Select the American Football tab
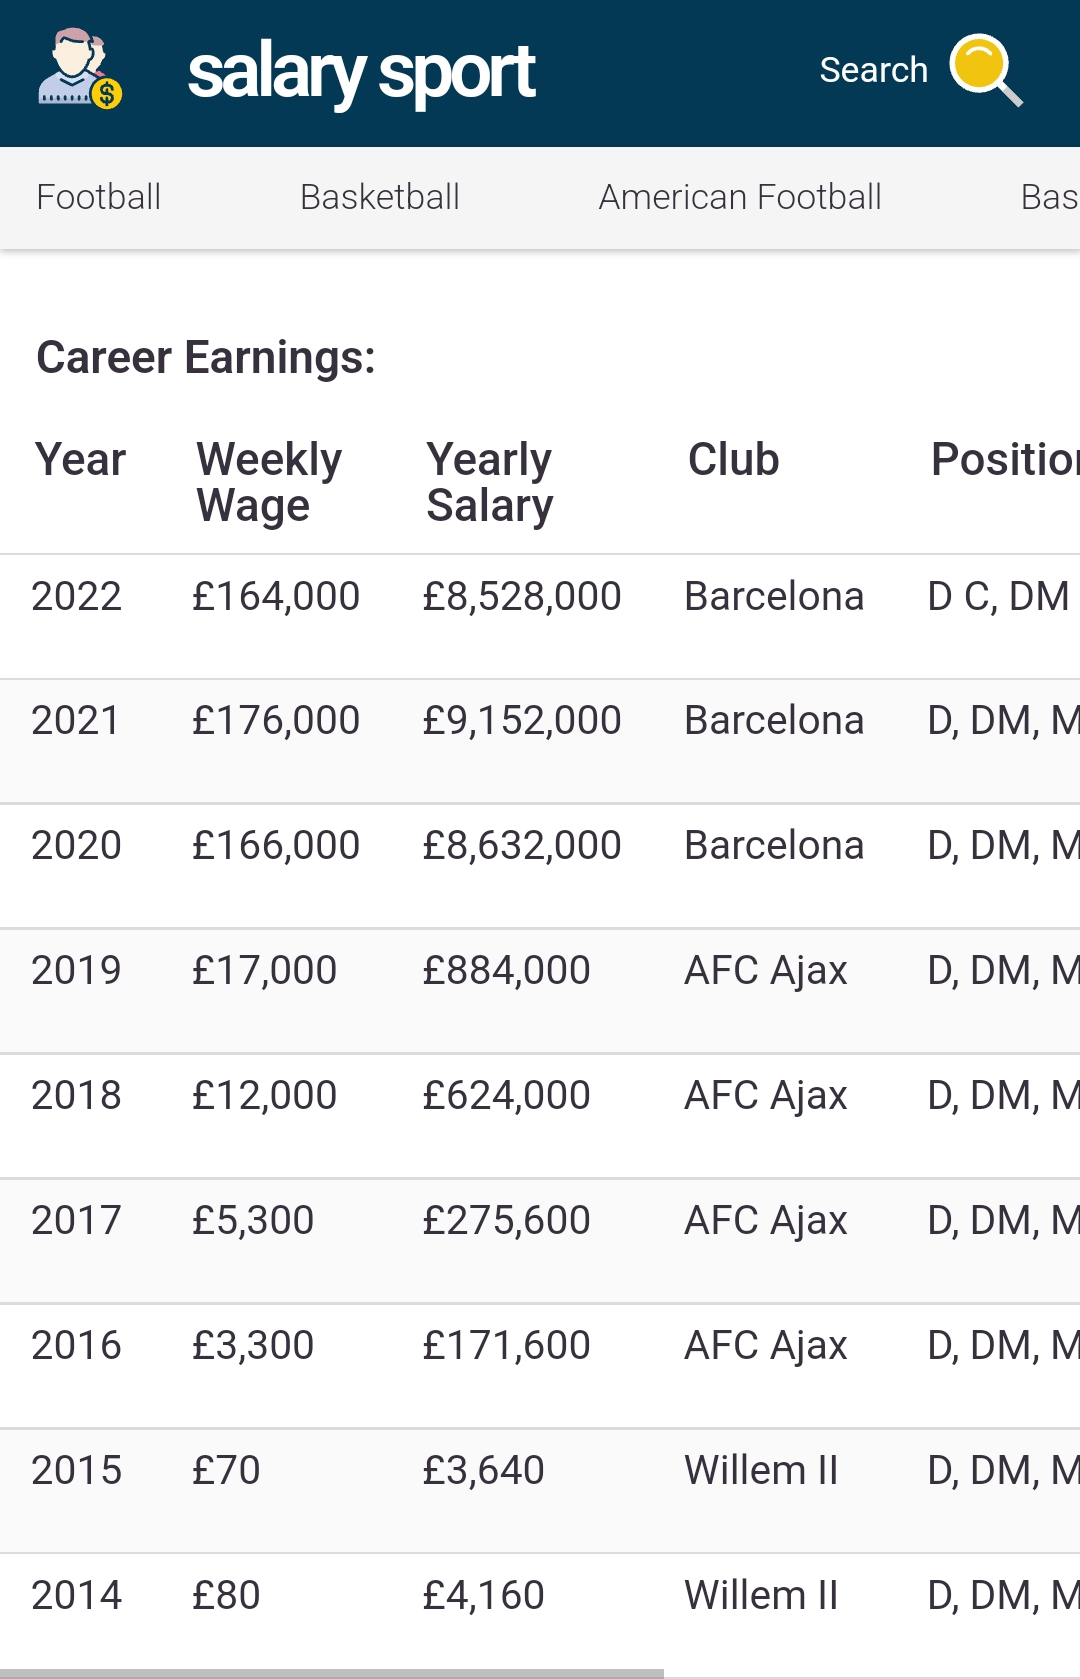The width and height of the screenshot is (1080, 1679). tap(740, 197)
